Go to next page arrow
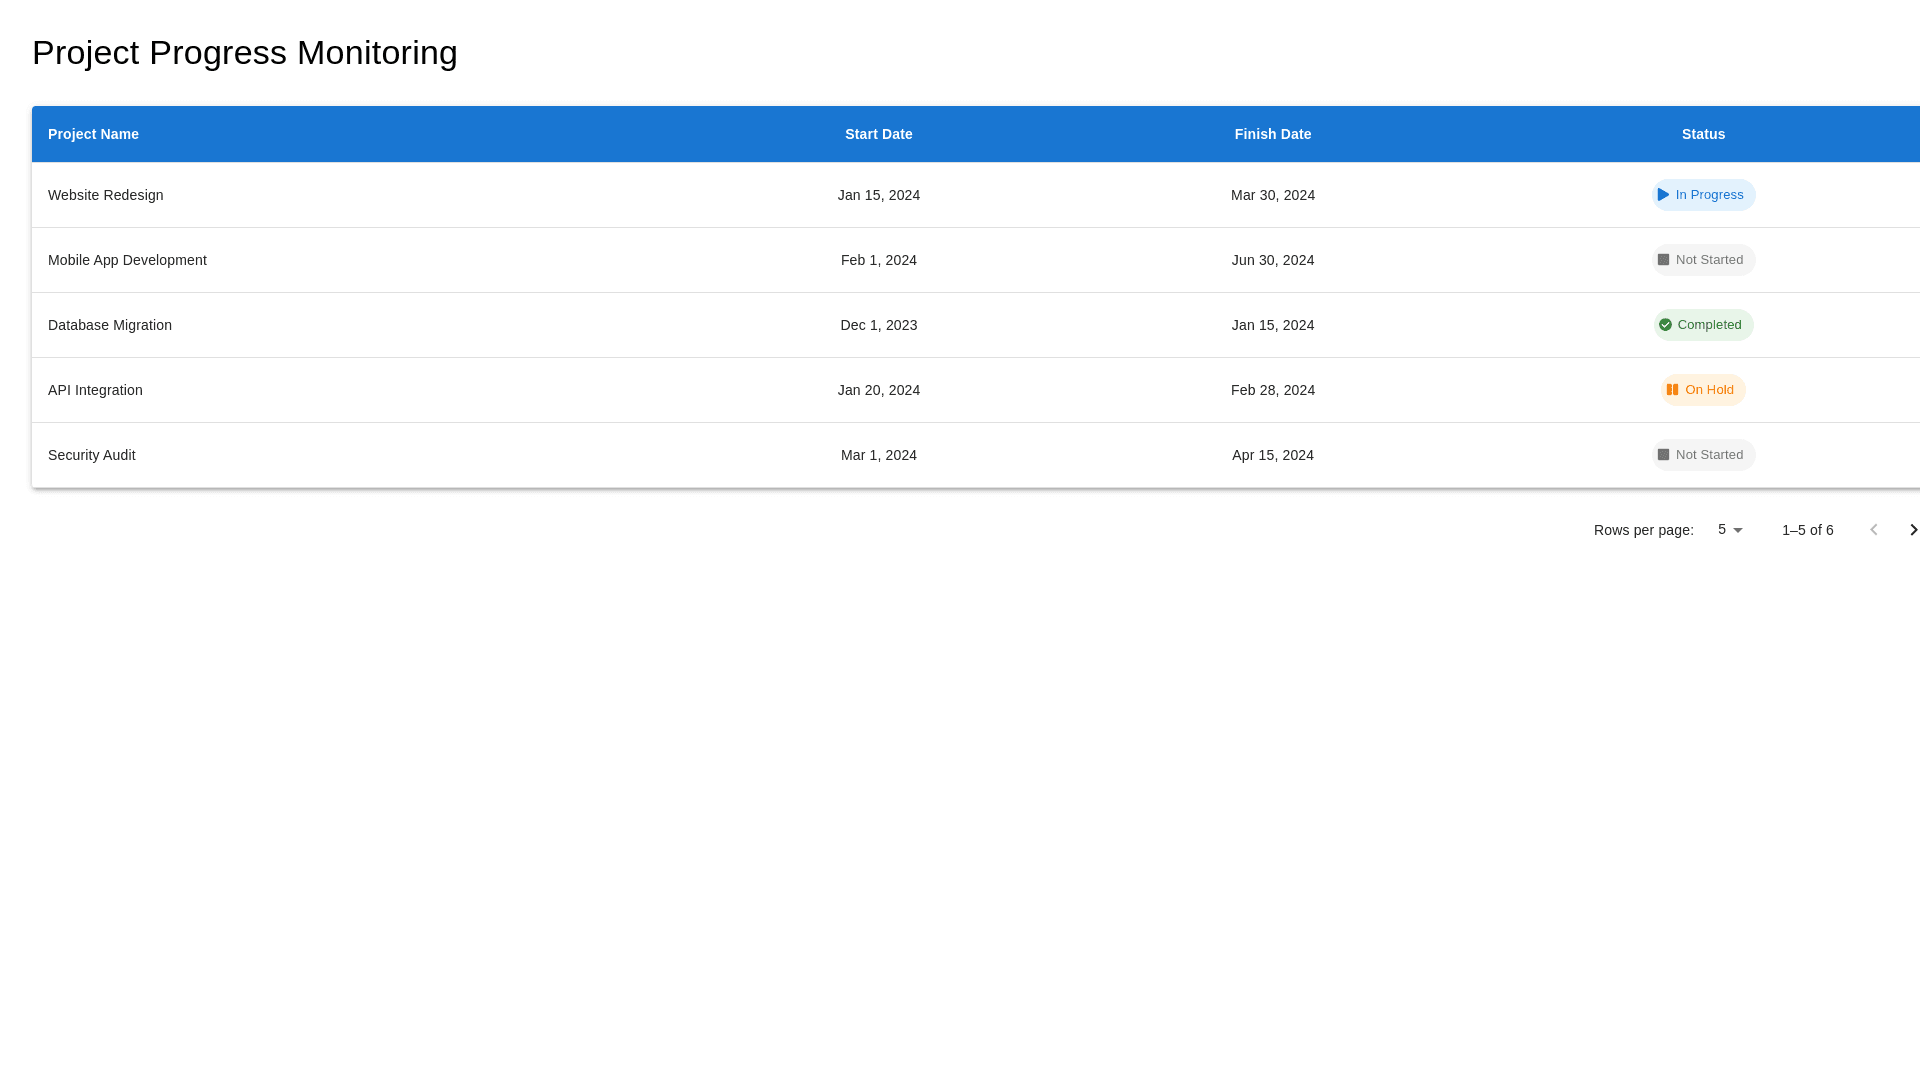The height and width of the screenshot is (1080, 1920). coord(1912,530)
